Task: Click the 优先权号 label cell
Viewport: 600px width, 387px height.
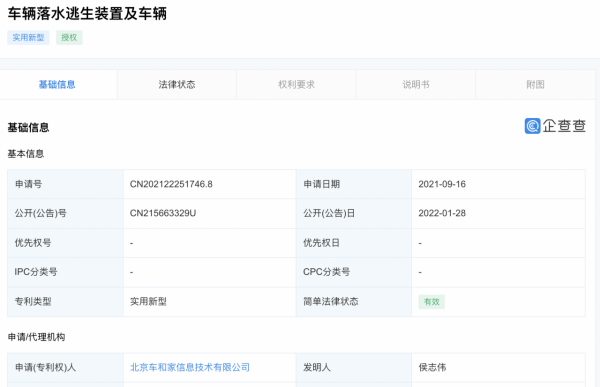Action: [x=65, y=243]
